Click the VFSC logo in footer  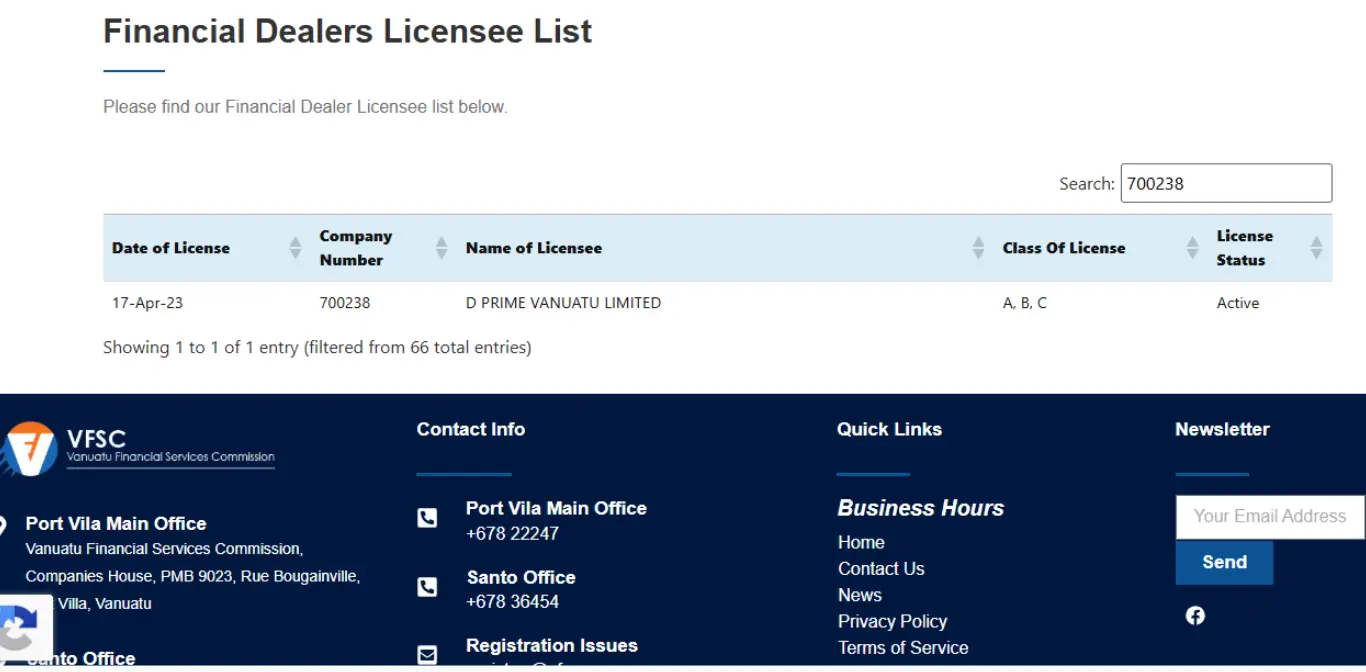click(x=138, y=449)
